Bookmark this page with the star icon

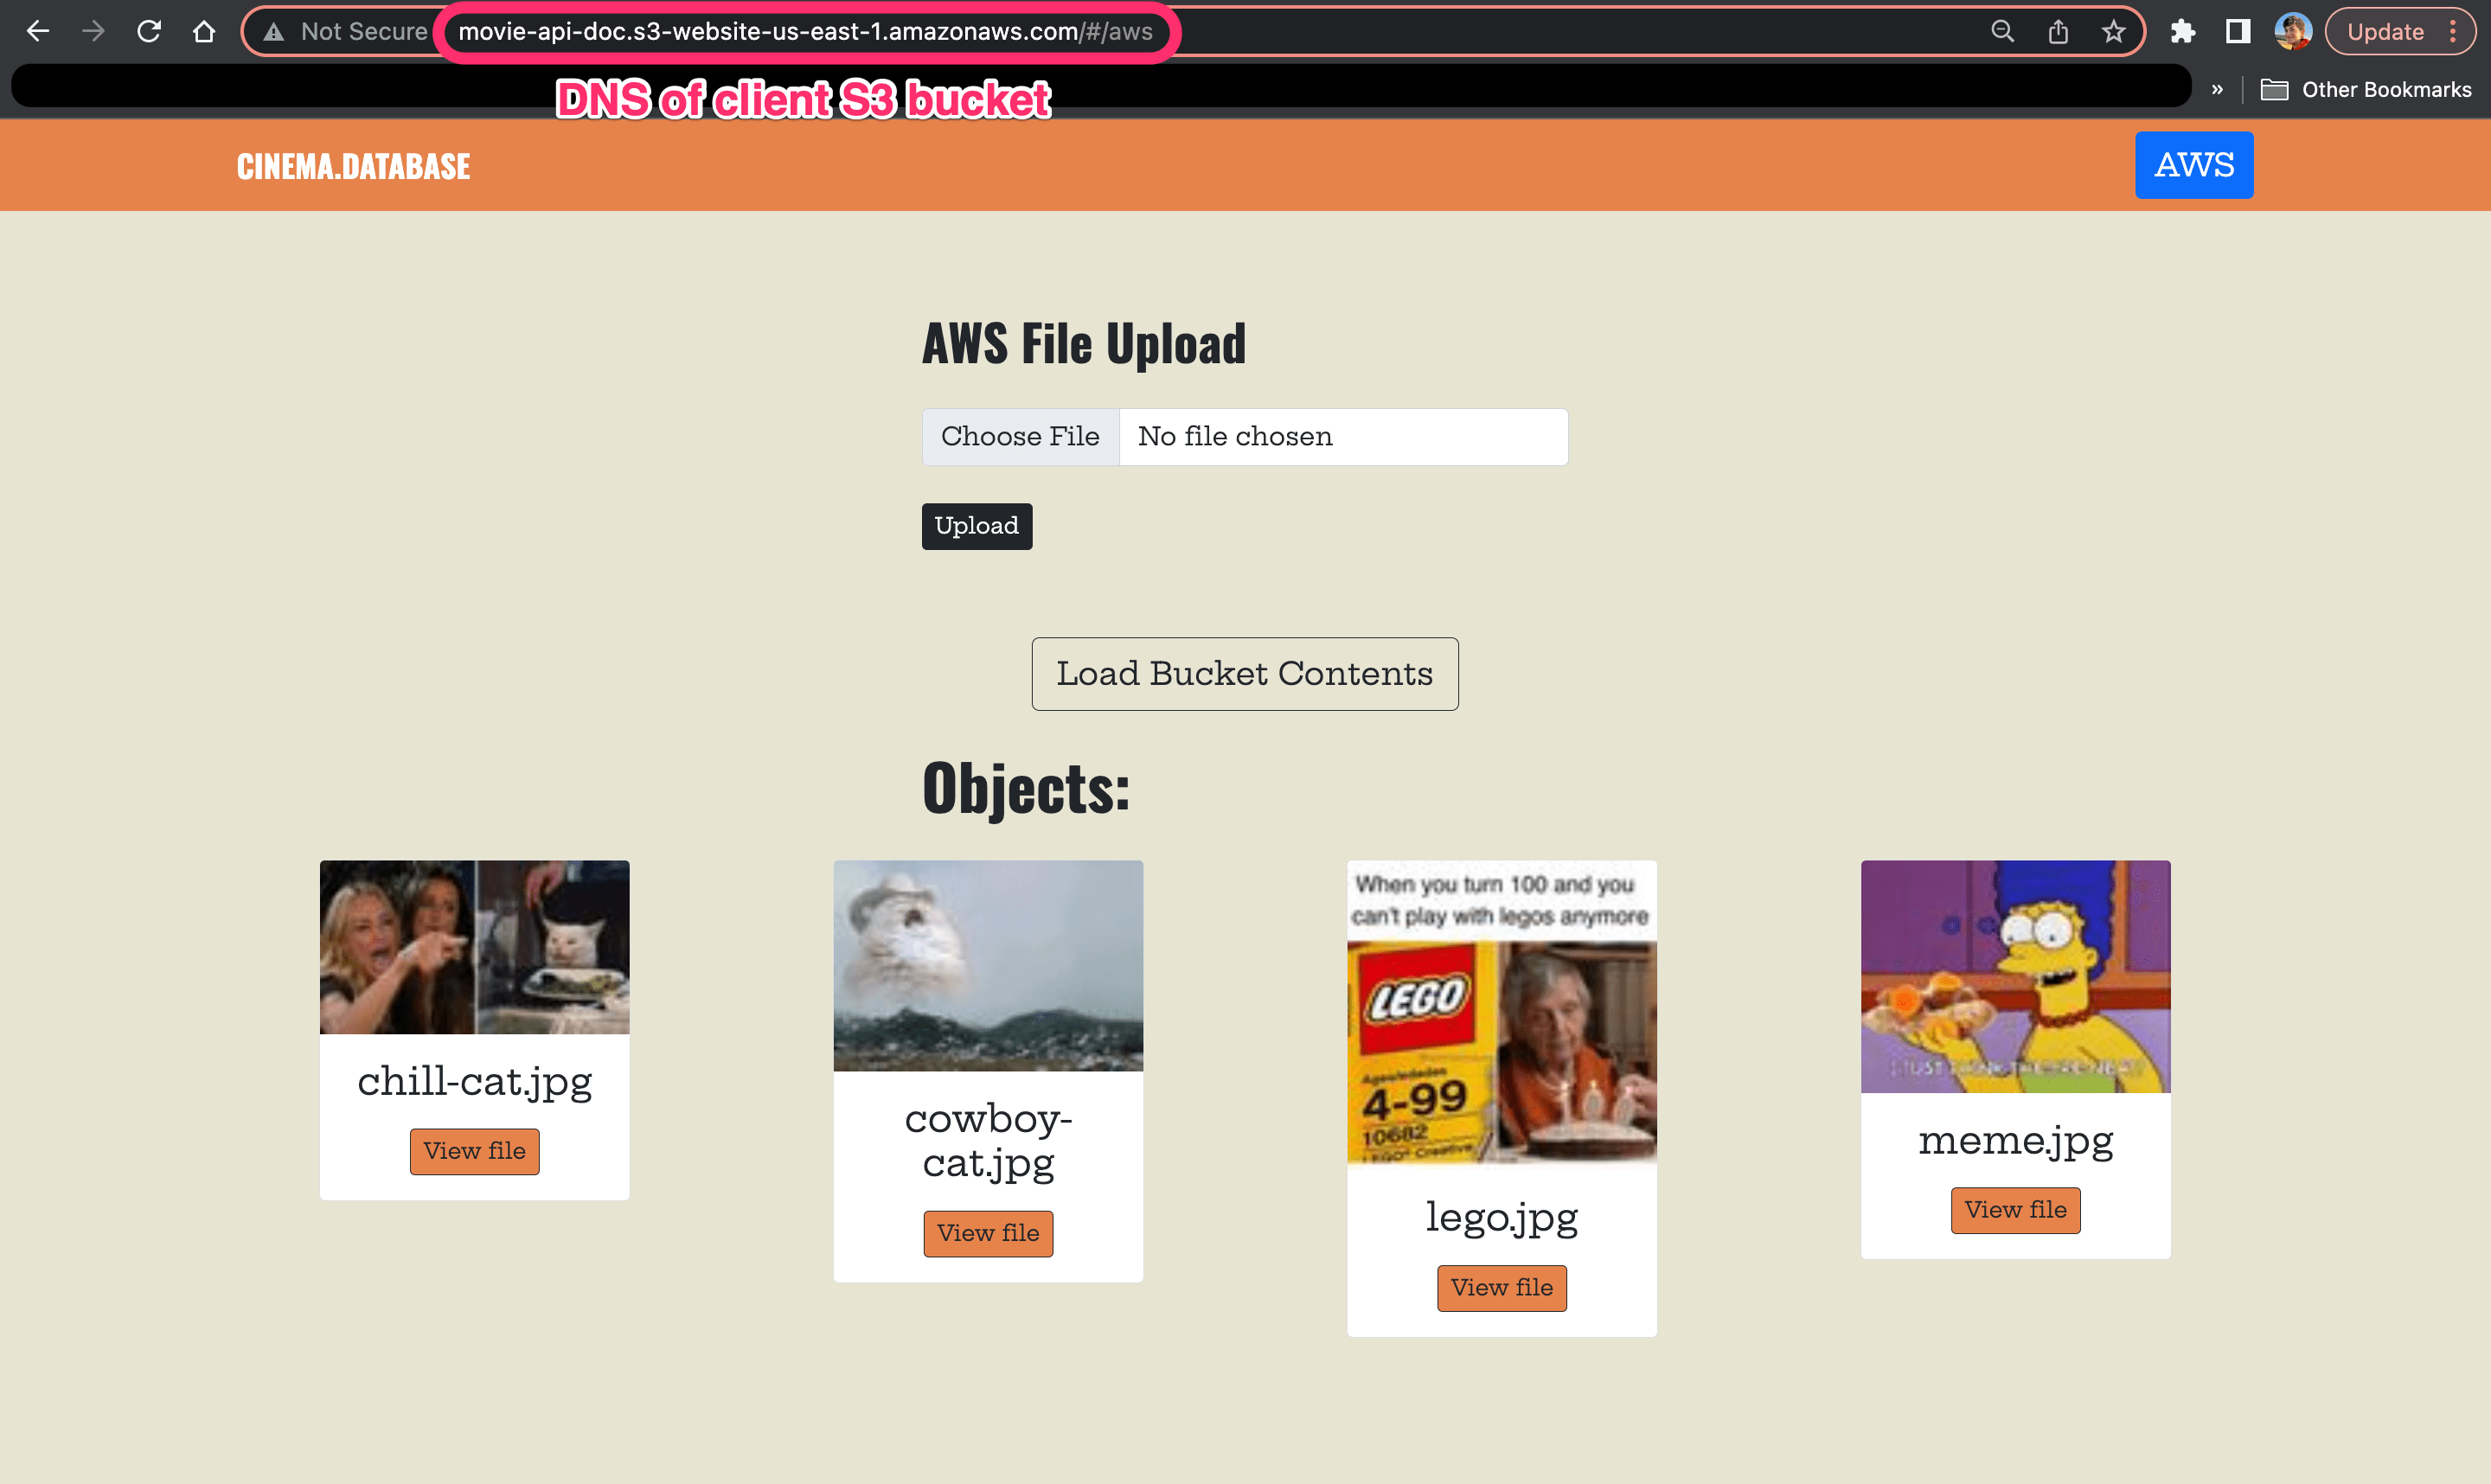pos(2113,31)
